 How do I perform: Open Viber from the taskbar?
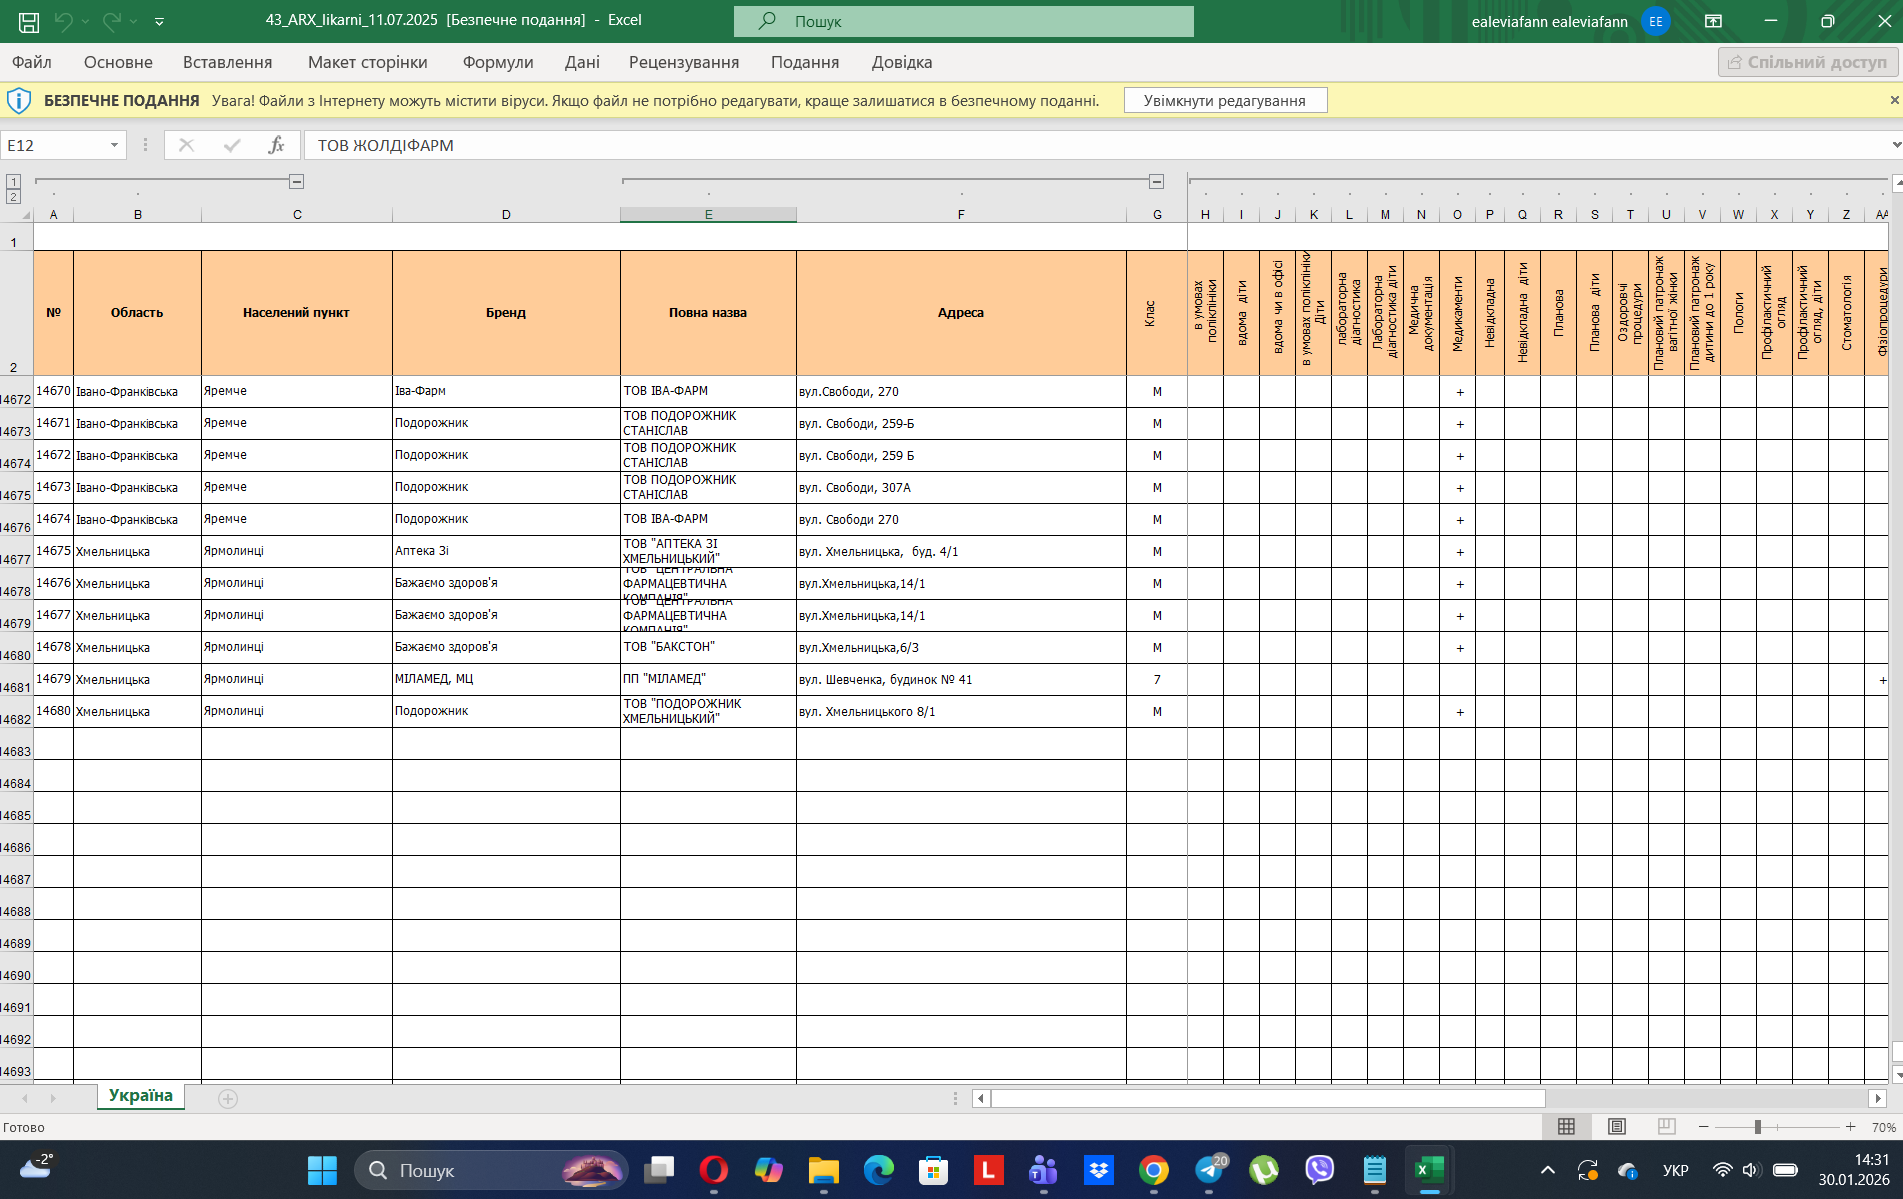click(x=1319, y=1170)
